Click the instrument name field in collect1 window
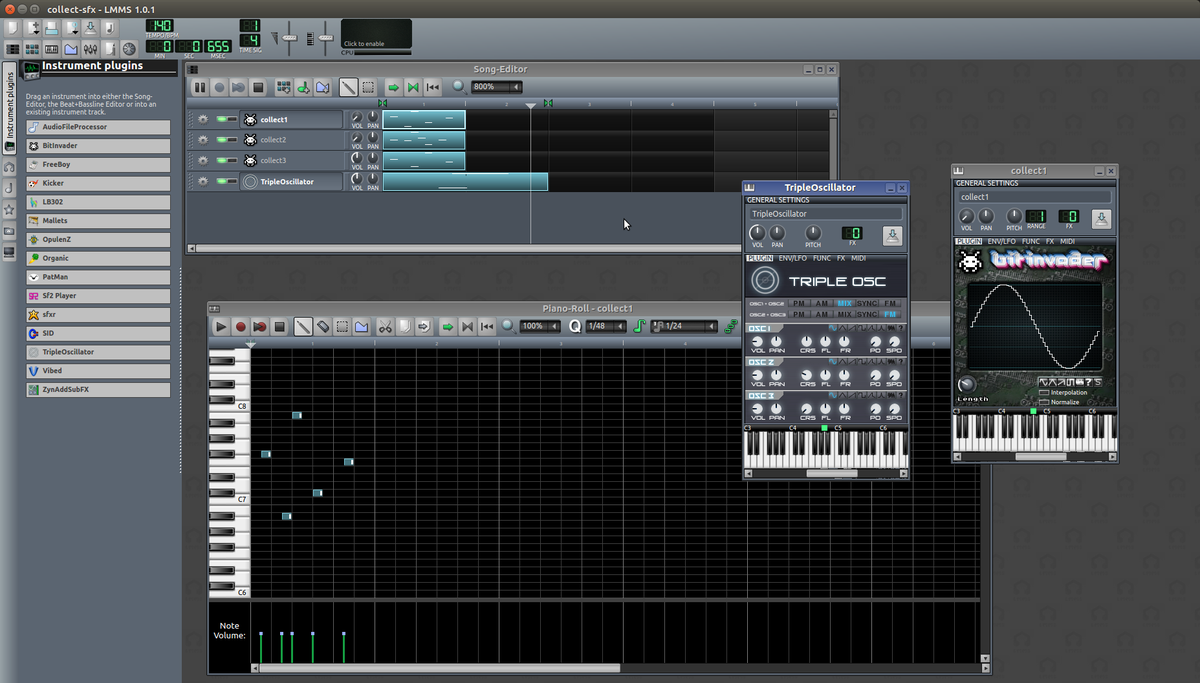 click(1033, 197)
